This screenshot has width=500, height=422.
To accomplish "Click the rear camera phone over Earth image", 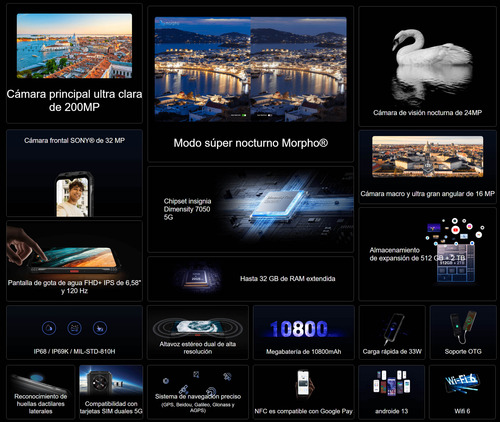I will 111,382.
